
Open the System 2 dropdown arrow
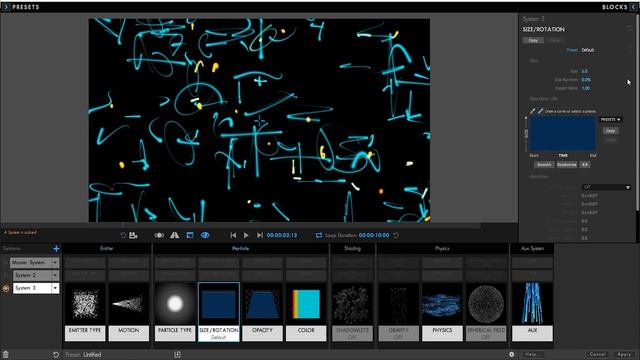click(55, 276)
